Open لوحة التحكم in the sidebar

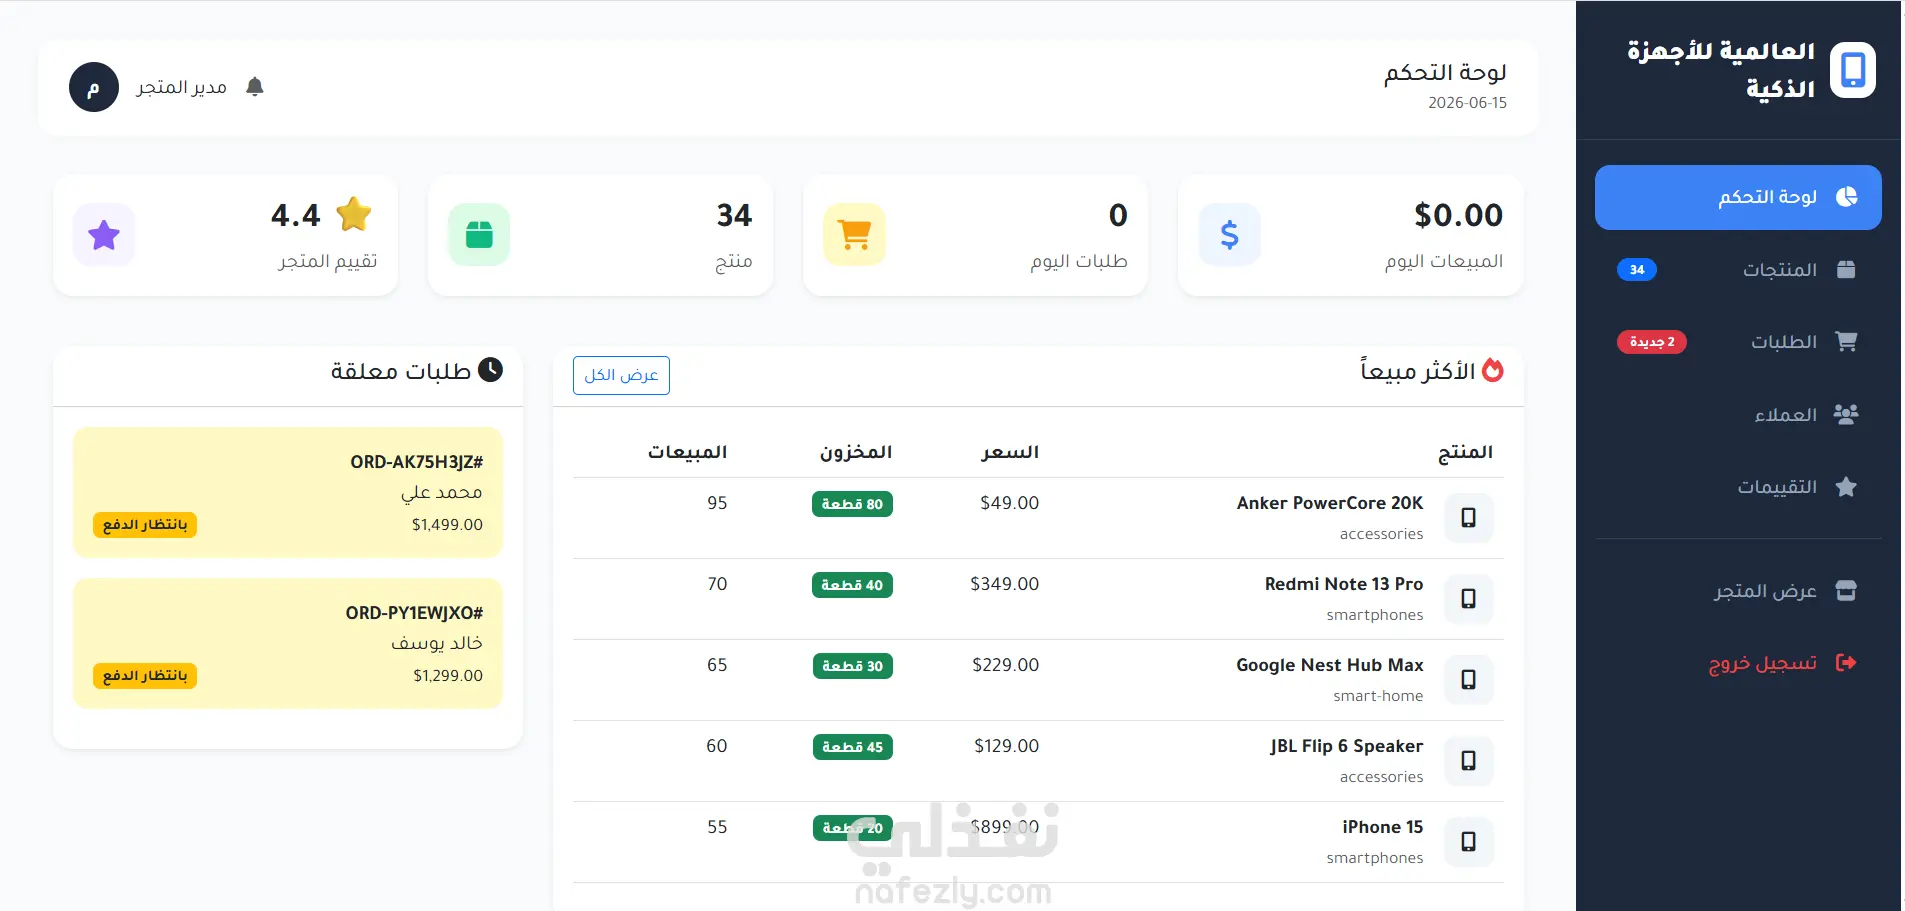pyautogui.click(x=1738, y=197)
